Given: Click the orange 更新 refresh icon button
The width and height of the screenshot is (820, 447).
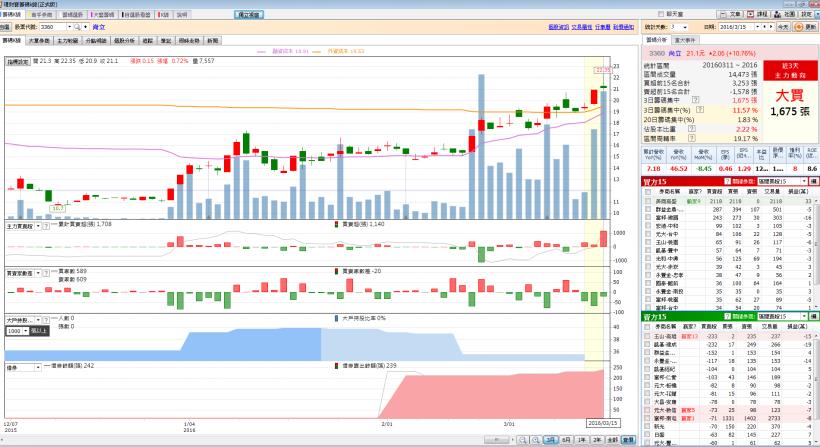Looking at the screenshot, I should (x=805, y=27).
